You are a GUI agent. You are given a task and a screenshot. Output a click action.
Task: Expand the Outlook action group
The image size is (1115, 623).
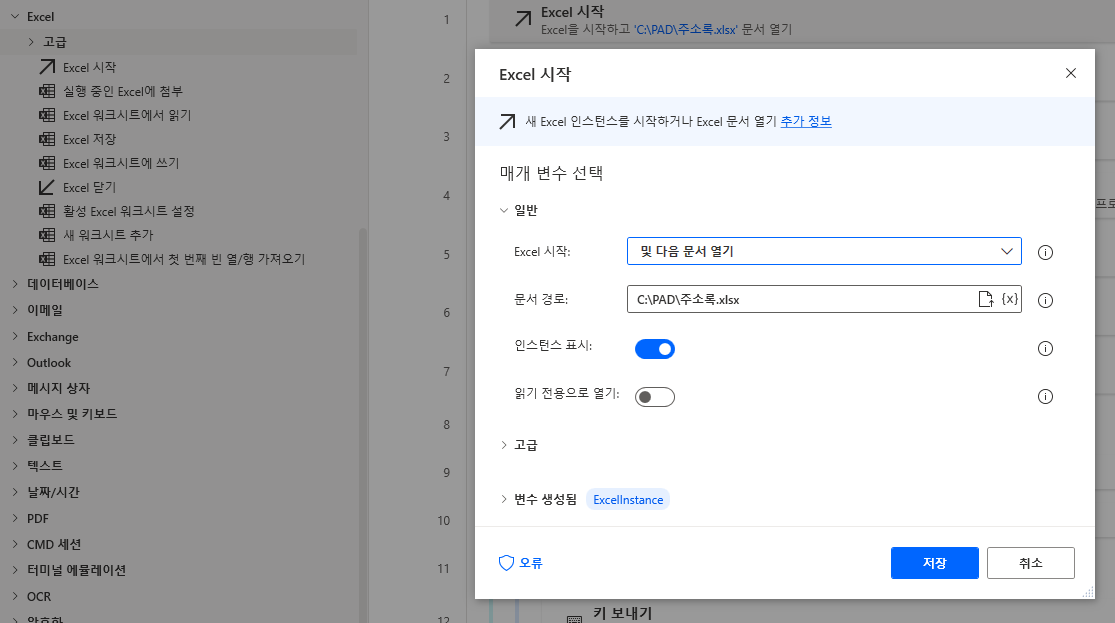pos(15,362)
